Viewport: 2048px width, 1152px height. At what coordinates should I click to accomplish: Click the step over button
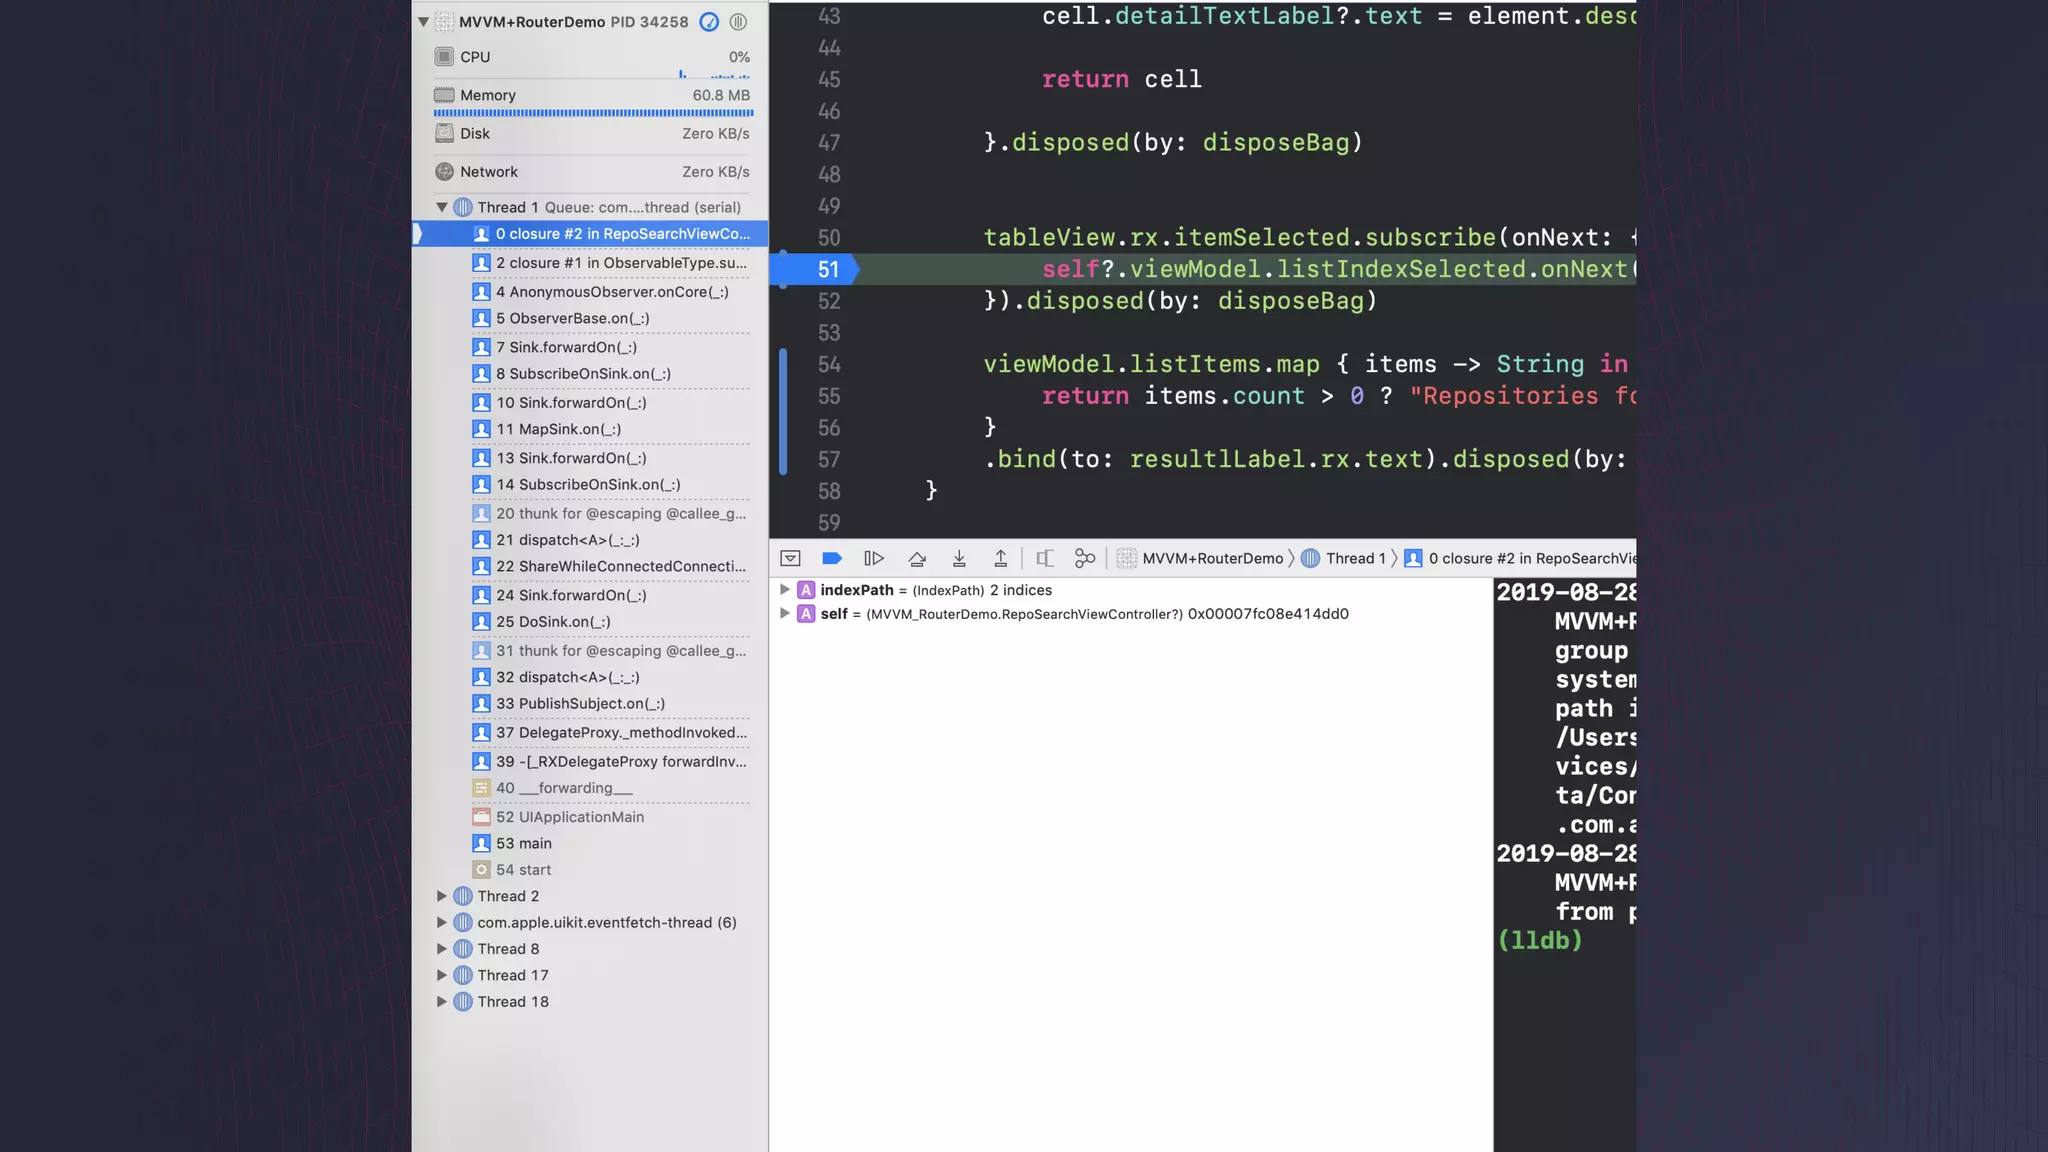[916, 558]
